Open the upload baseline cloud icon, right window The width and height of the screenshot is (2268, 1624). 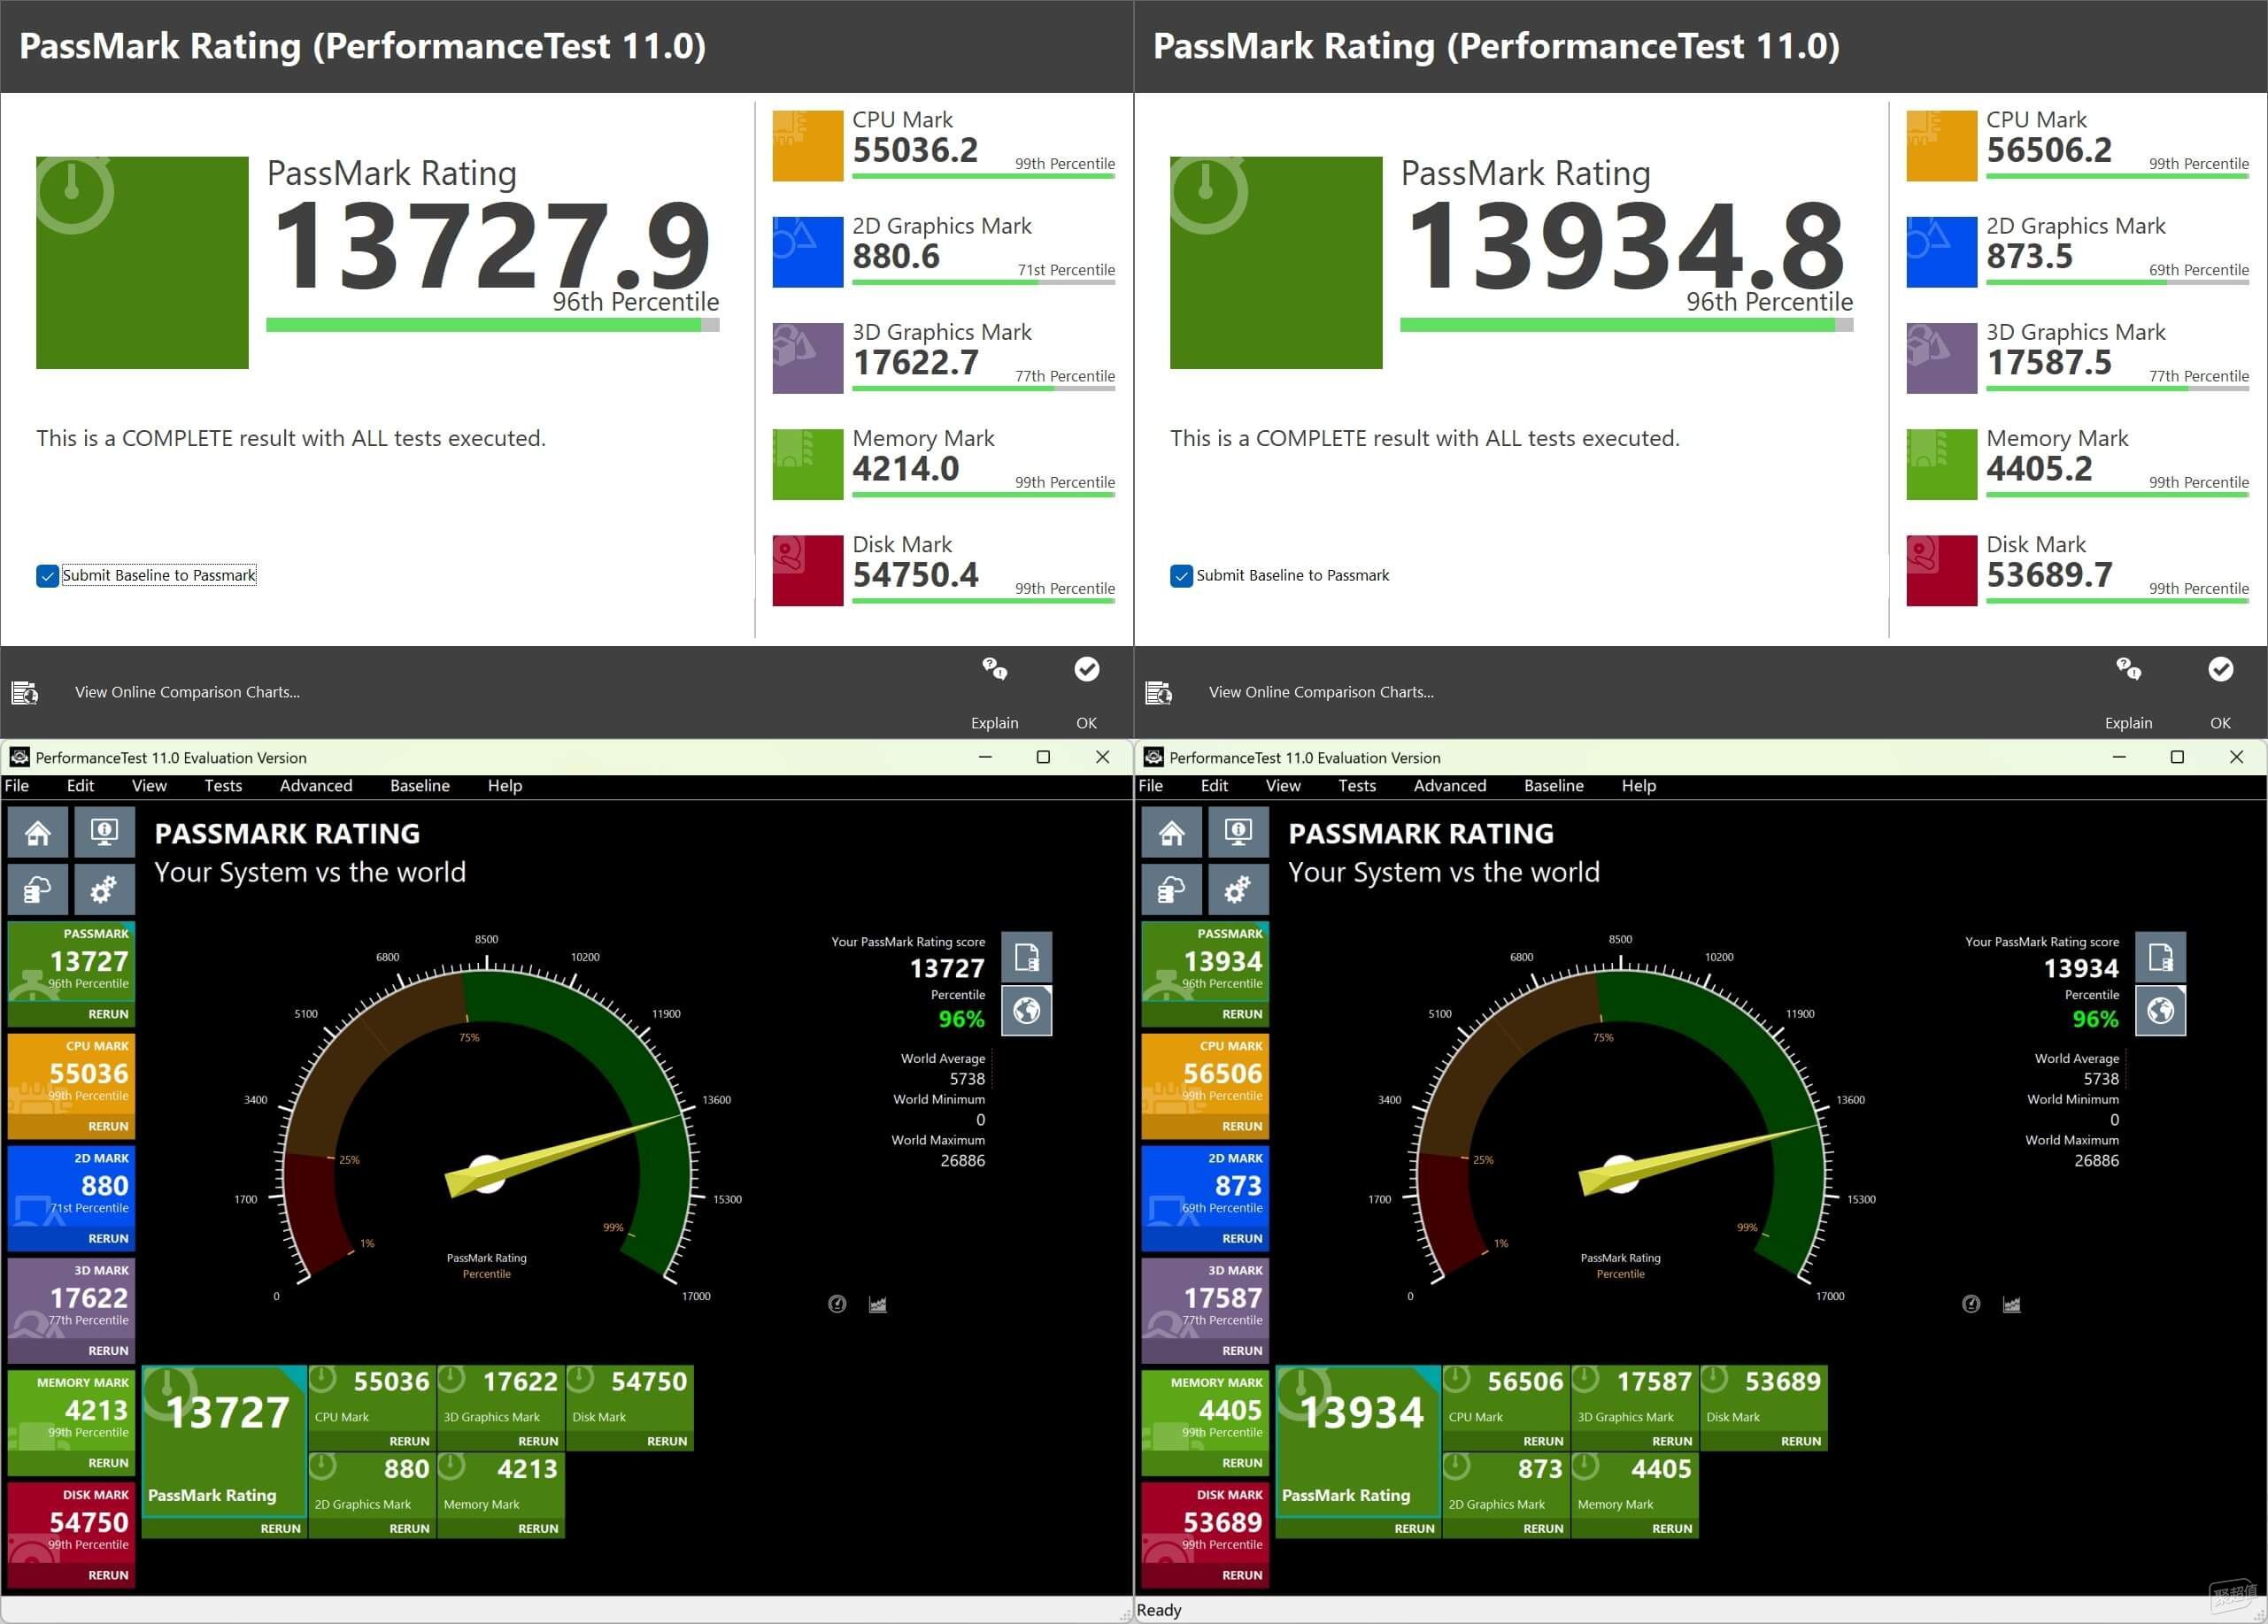point(1172,889)
